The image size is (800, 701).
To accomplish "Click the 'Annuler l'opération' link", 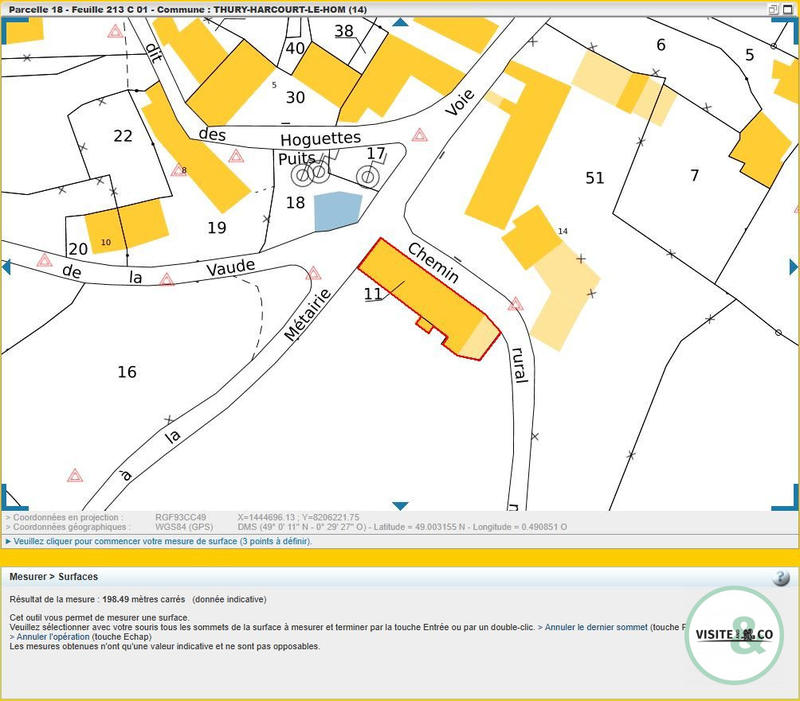I will tap(52, 637).
